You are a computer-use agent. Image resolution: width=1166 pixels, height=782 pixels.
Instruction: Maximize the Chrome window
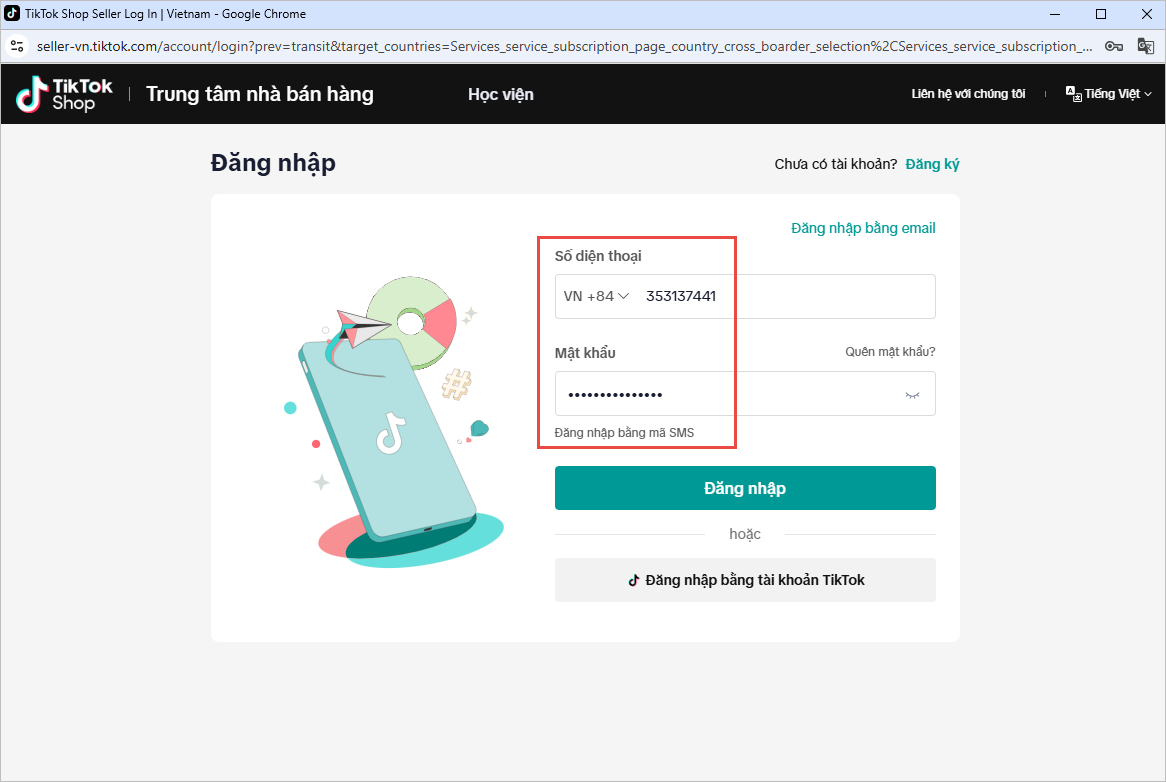[1101, 14]
